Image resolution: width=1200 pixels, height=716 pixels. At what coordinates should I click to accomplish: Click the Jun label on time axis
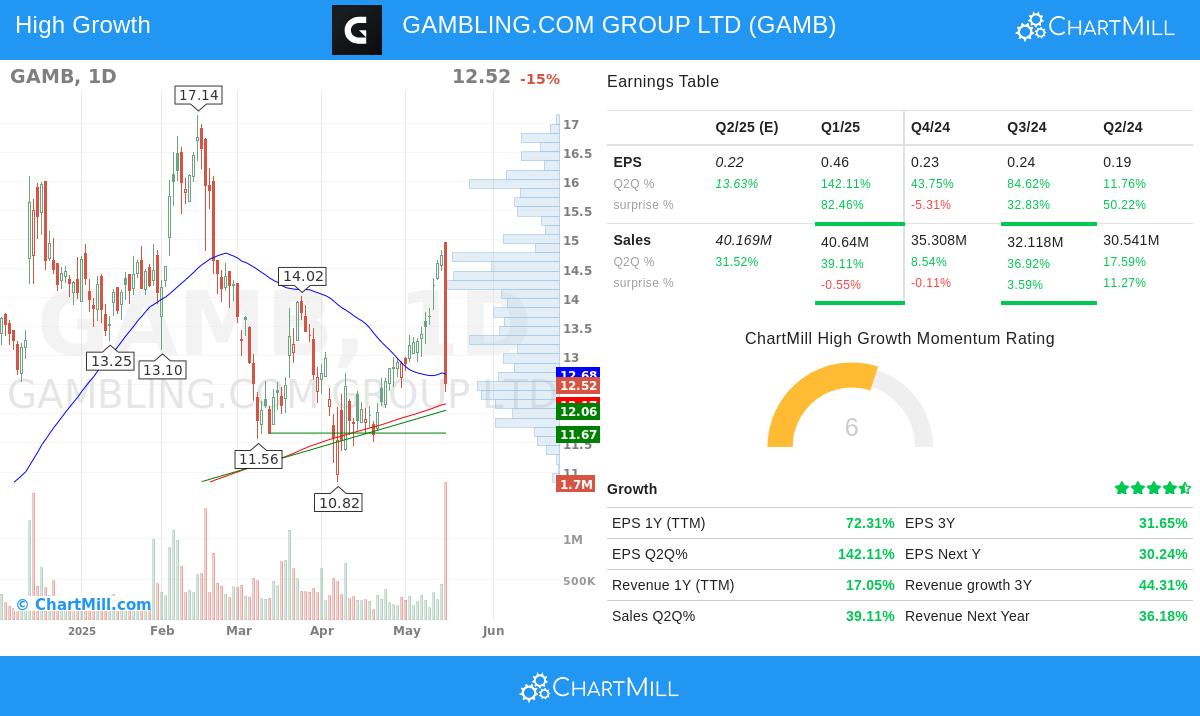[x=493, y=631]
